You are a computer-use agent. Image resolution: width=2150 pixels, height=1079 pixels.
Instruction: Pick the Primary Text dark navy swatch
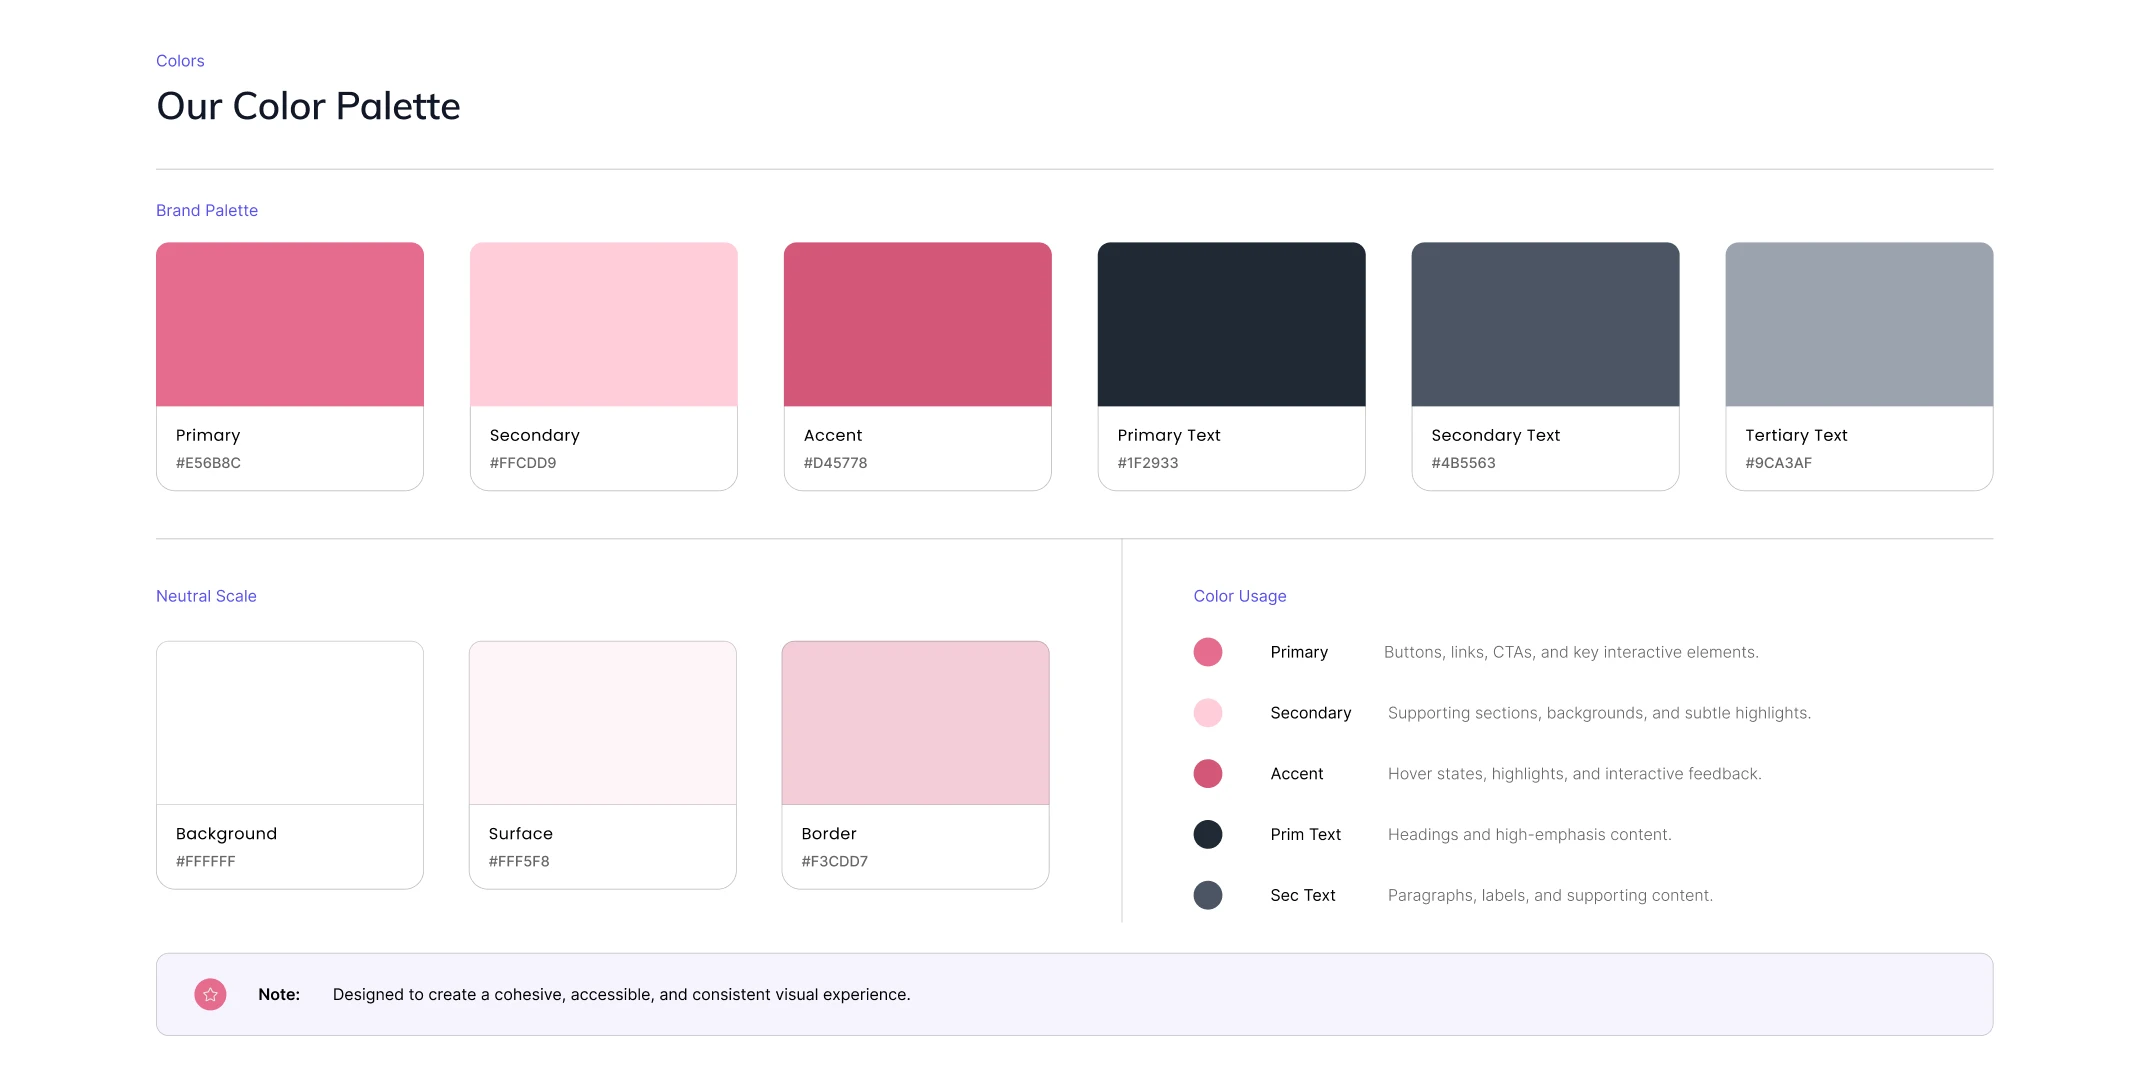pyautogui.click(x=1232, y=324)
